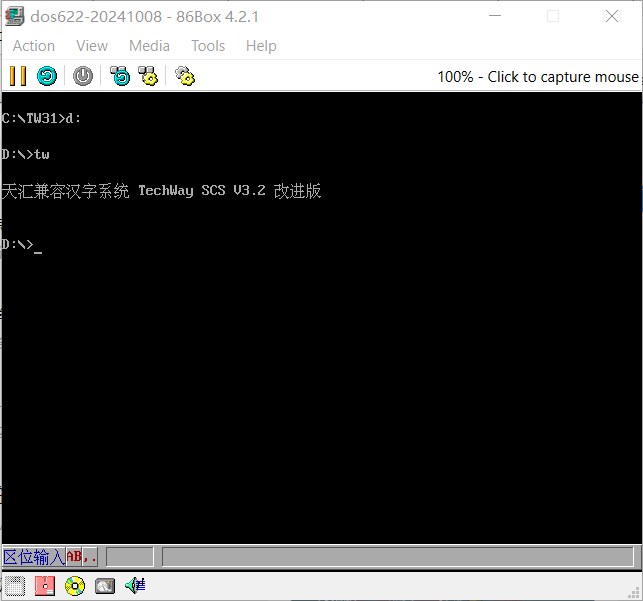Click the 86Box title bar application icon
This screenshot has width=643, height=601.
point(14,16)
